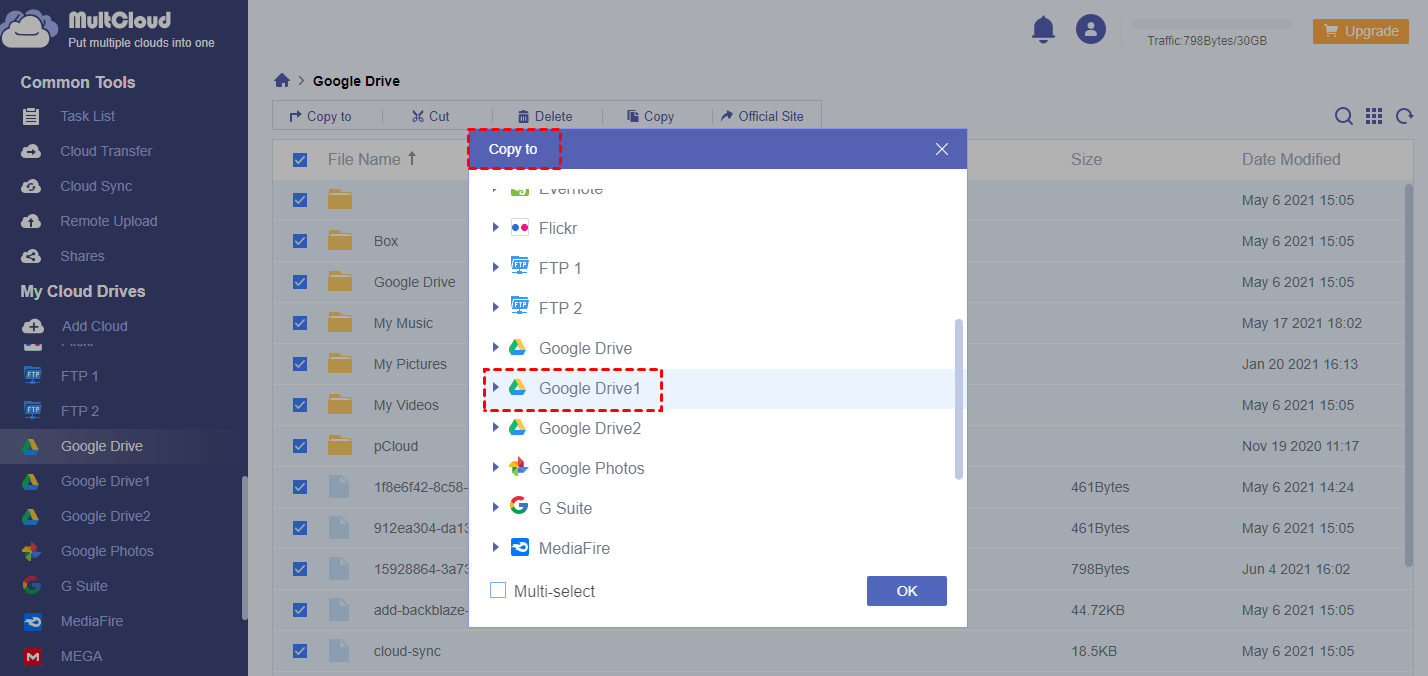Click MultCloud logo
This screenshot has height=676, width=1428.
coord(108,29)
